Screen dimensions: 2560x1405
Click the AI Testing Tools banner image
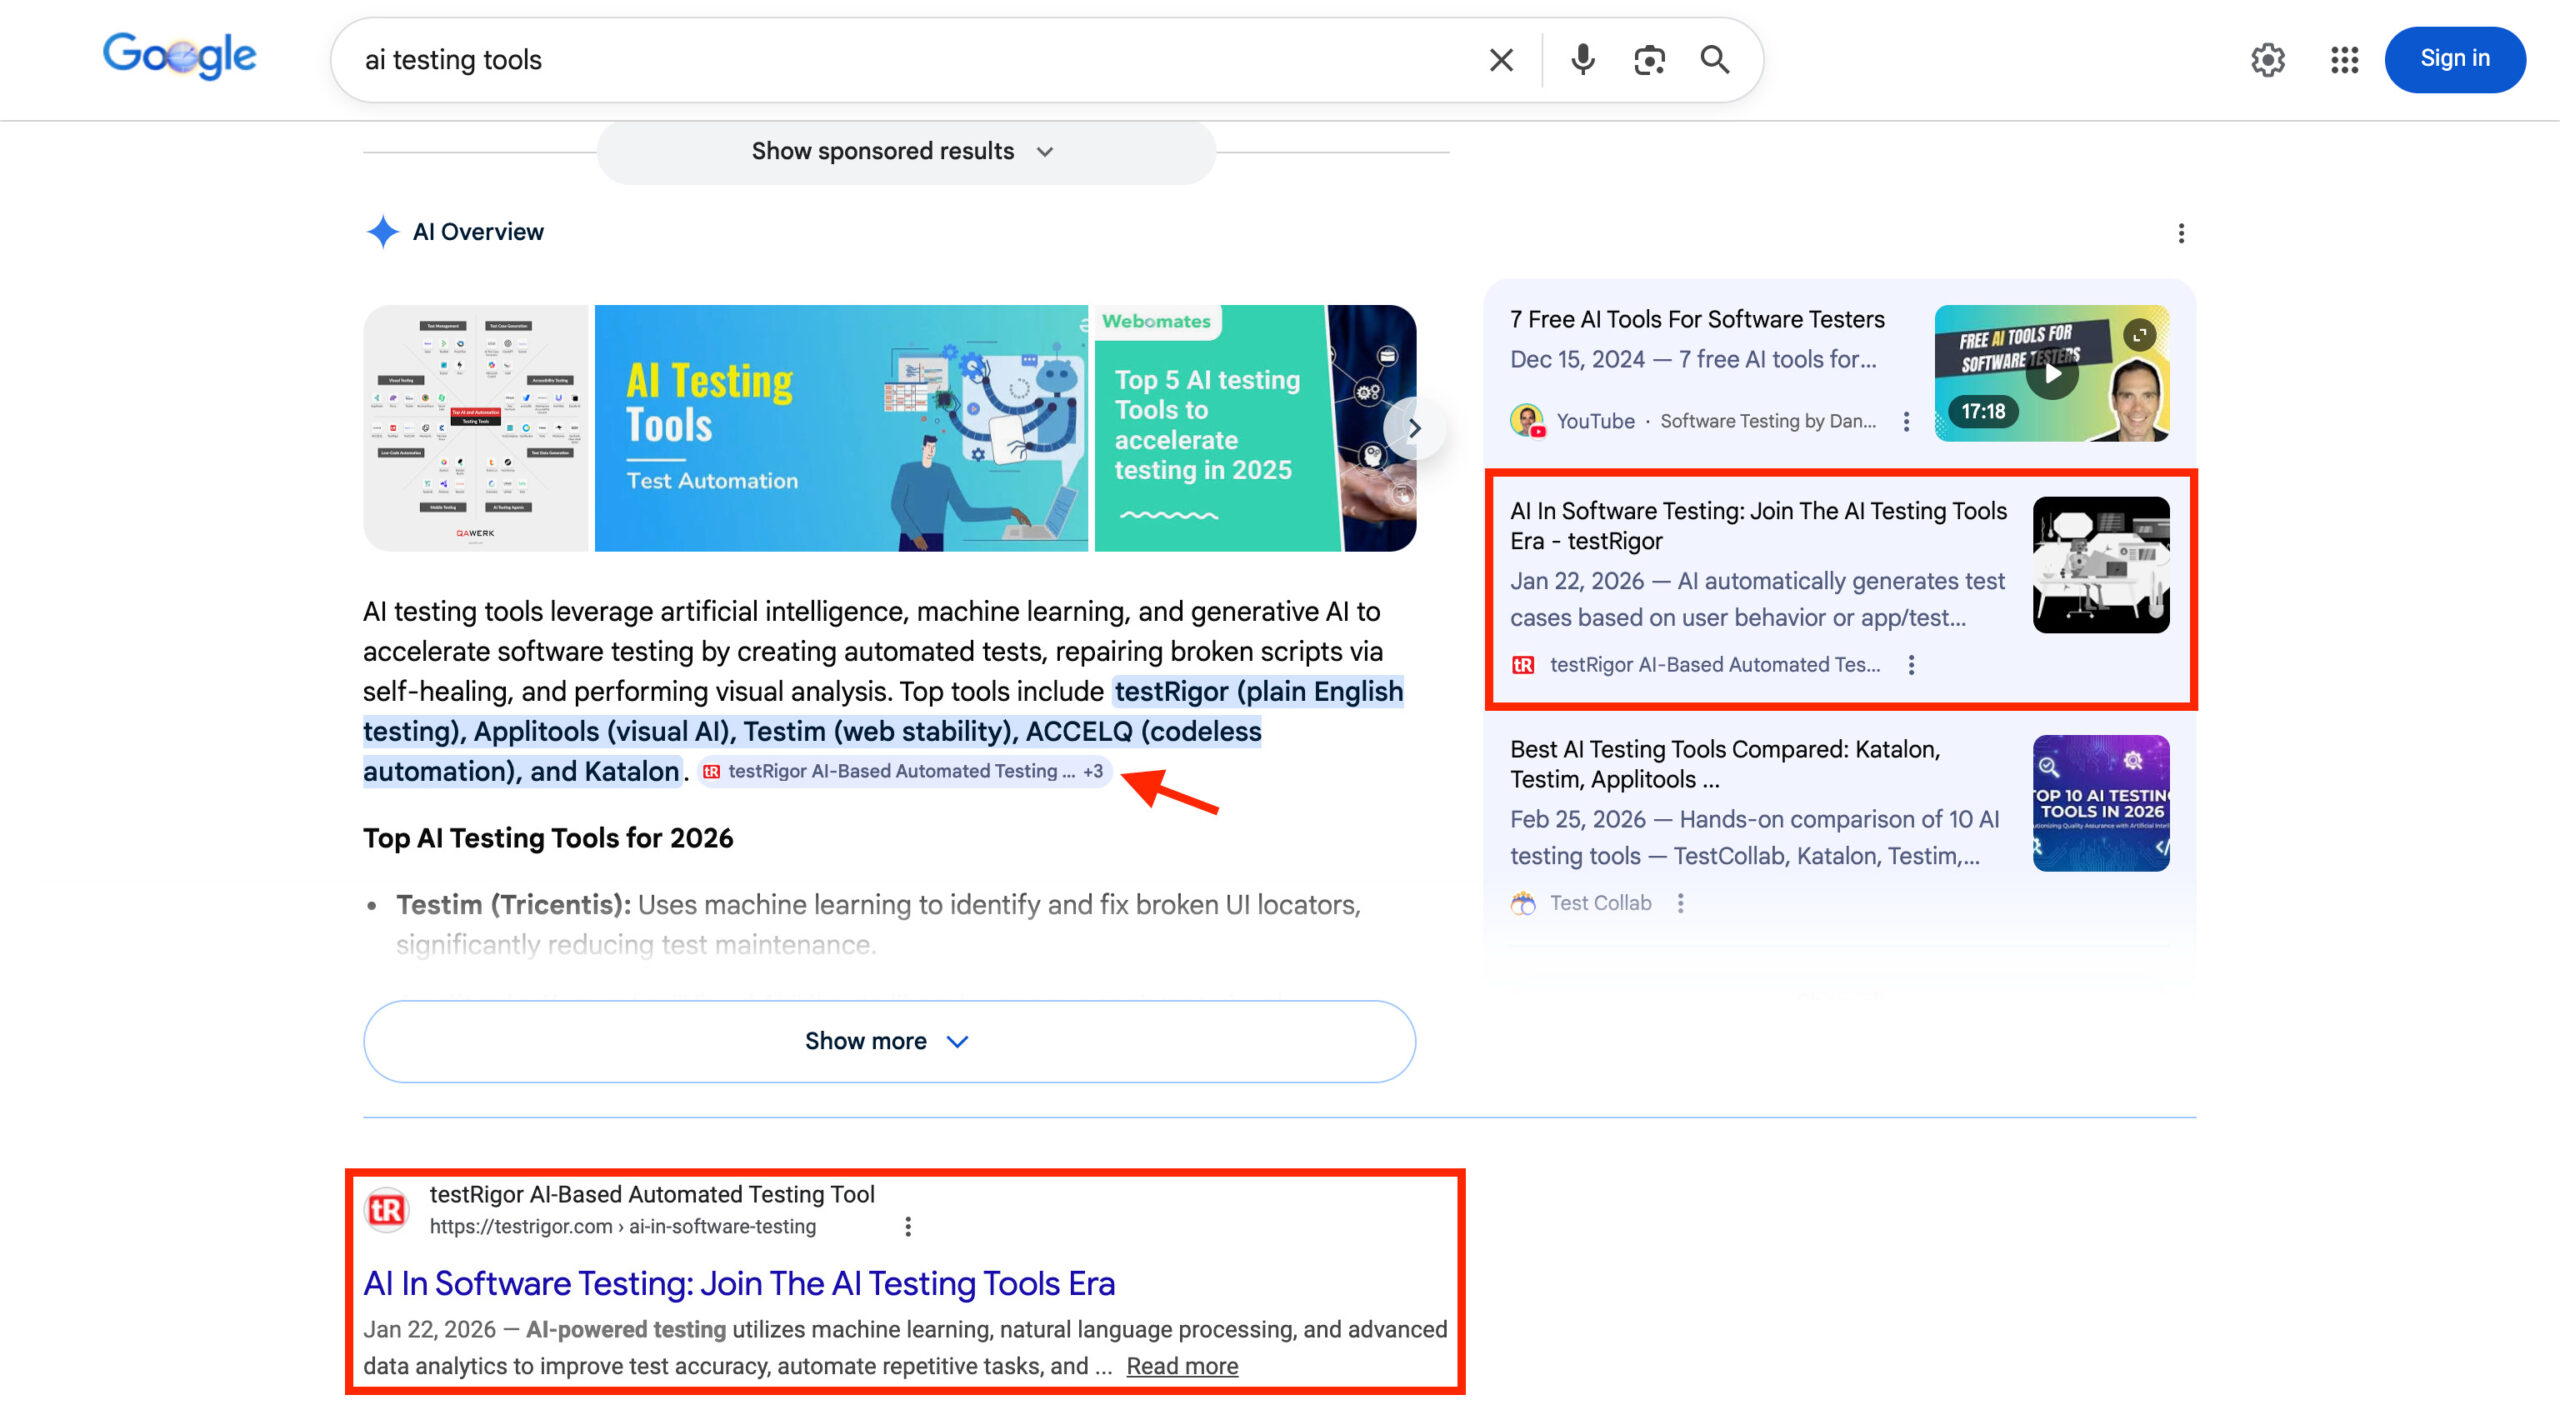[840, 428]
